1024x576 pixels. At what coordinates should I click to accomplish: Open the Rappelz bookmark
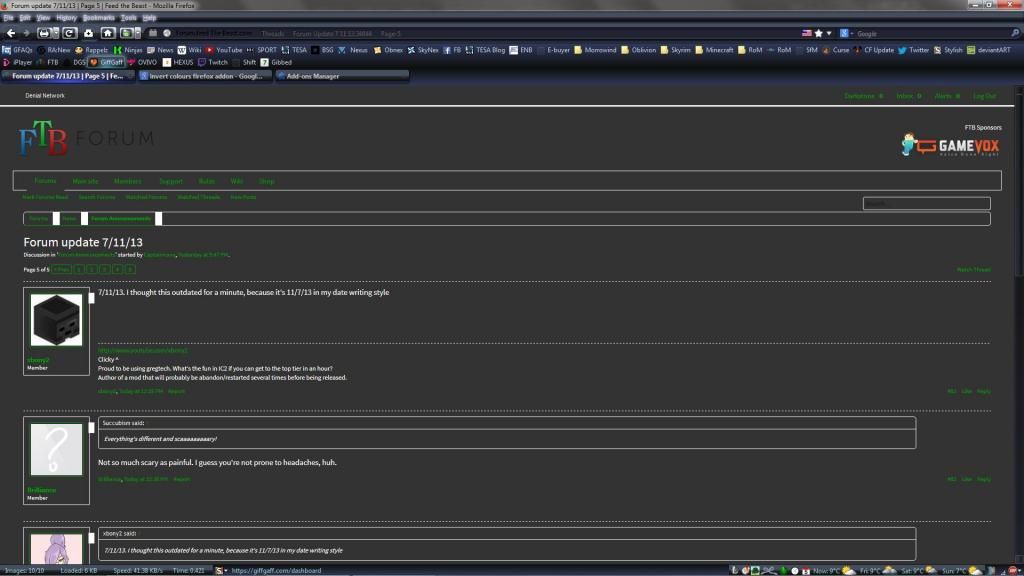(91, 50)
